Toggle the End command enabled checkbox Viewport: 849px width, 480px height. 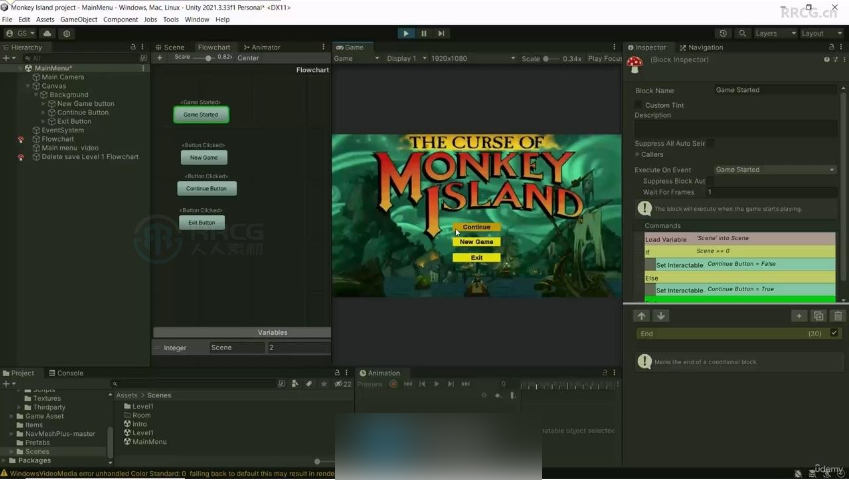[x=834, y=333]
